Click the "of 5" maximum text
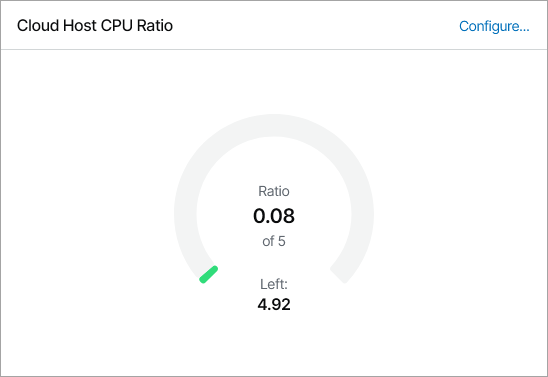548x377 pixels. pos(274,241)
